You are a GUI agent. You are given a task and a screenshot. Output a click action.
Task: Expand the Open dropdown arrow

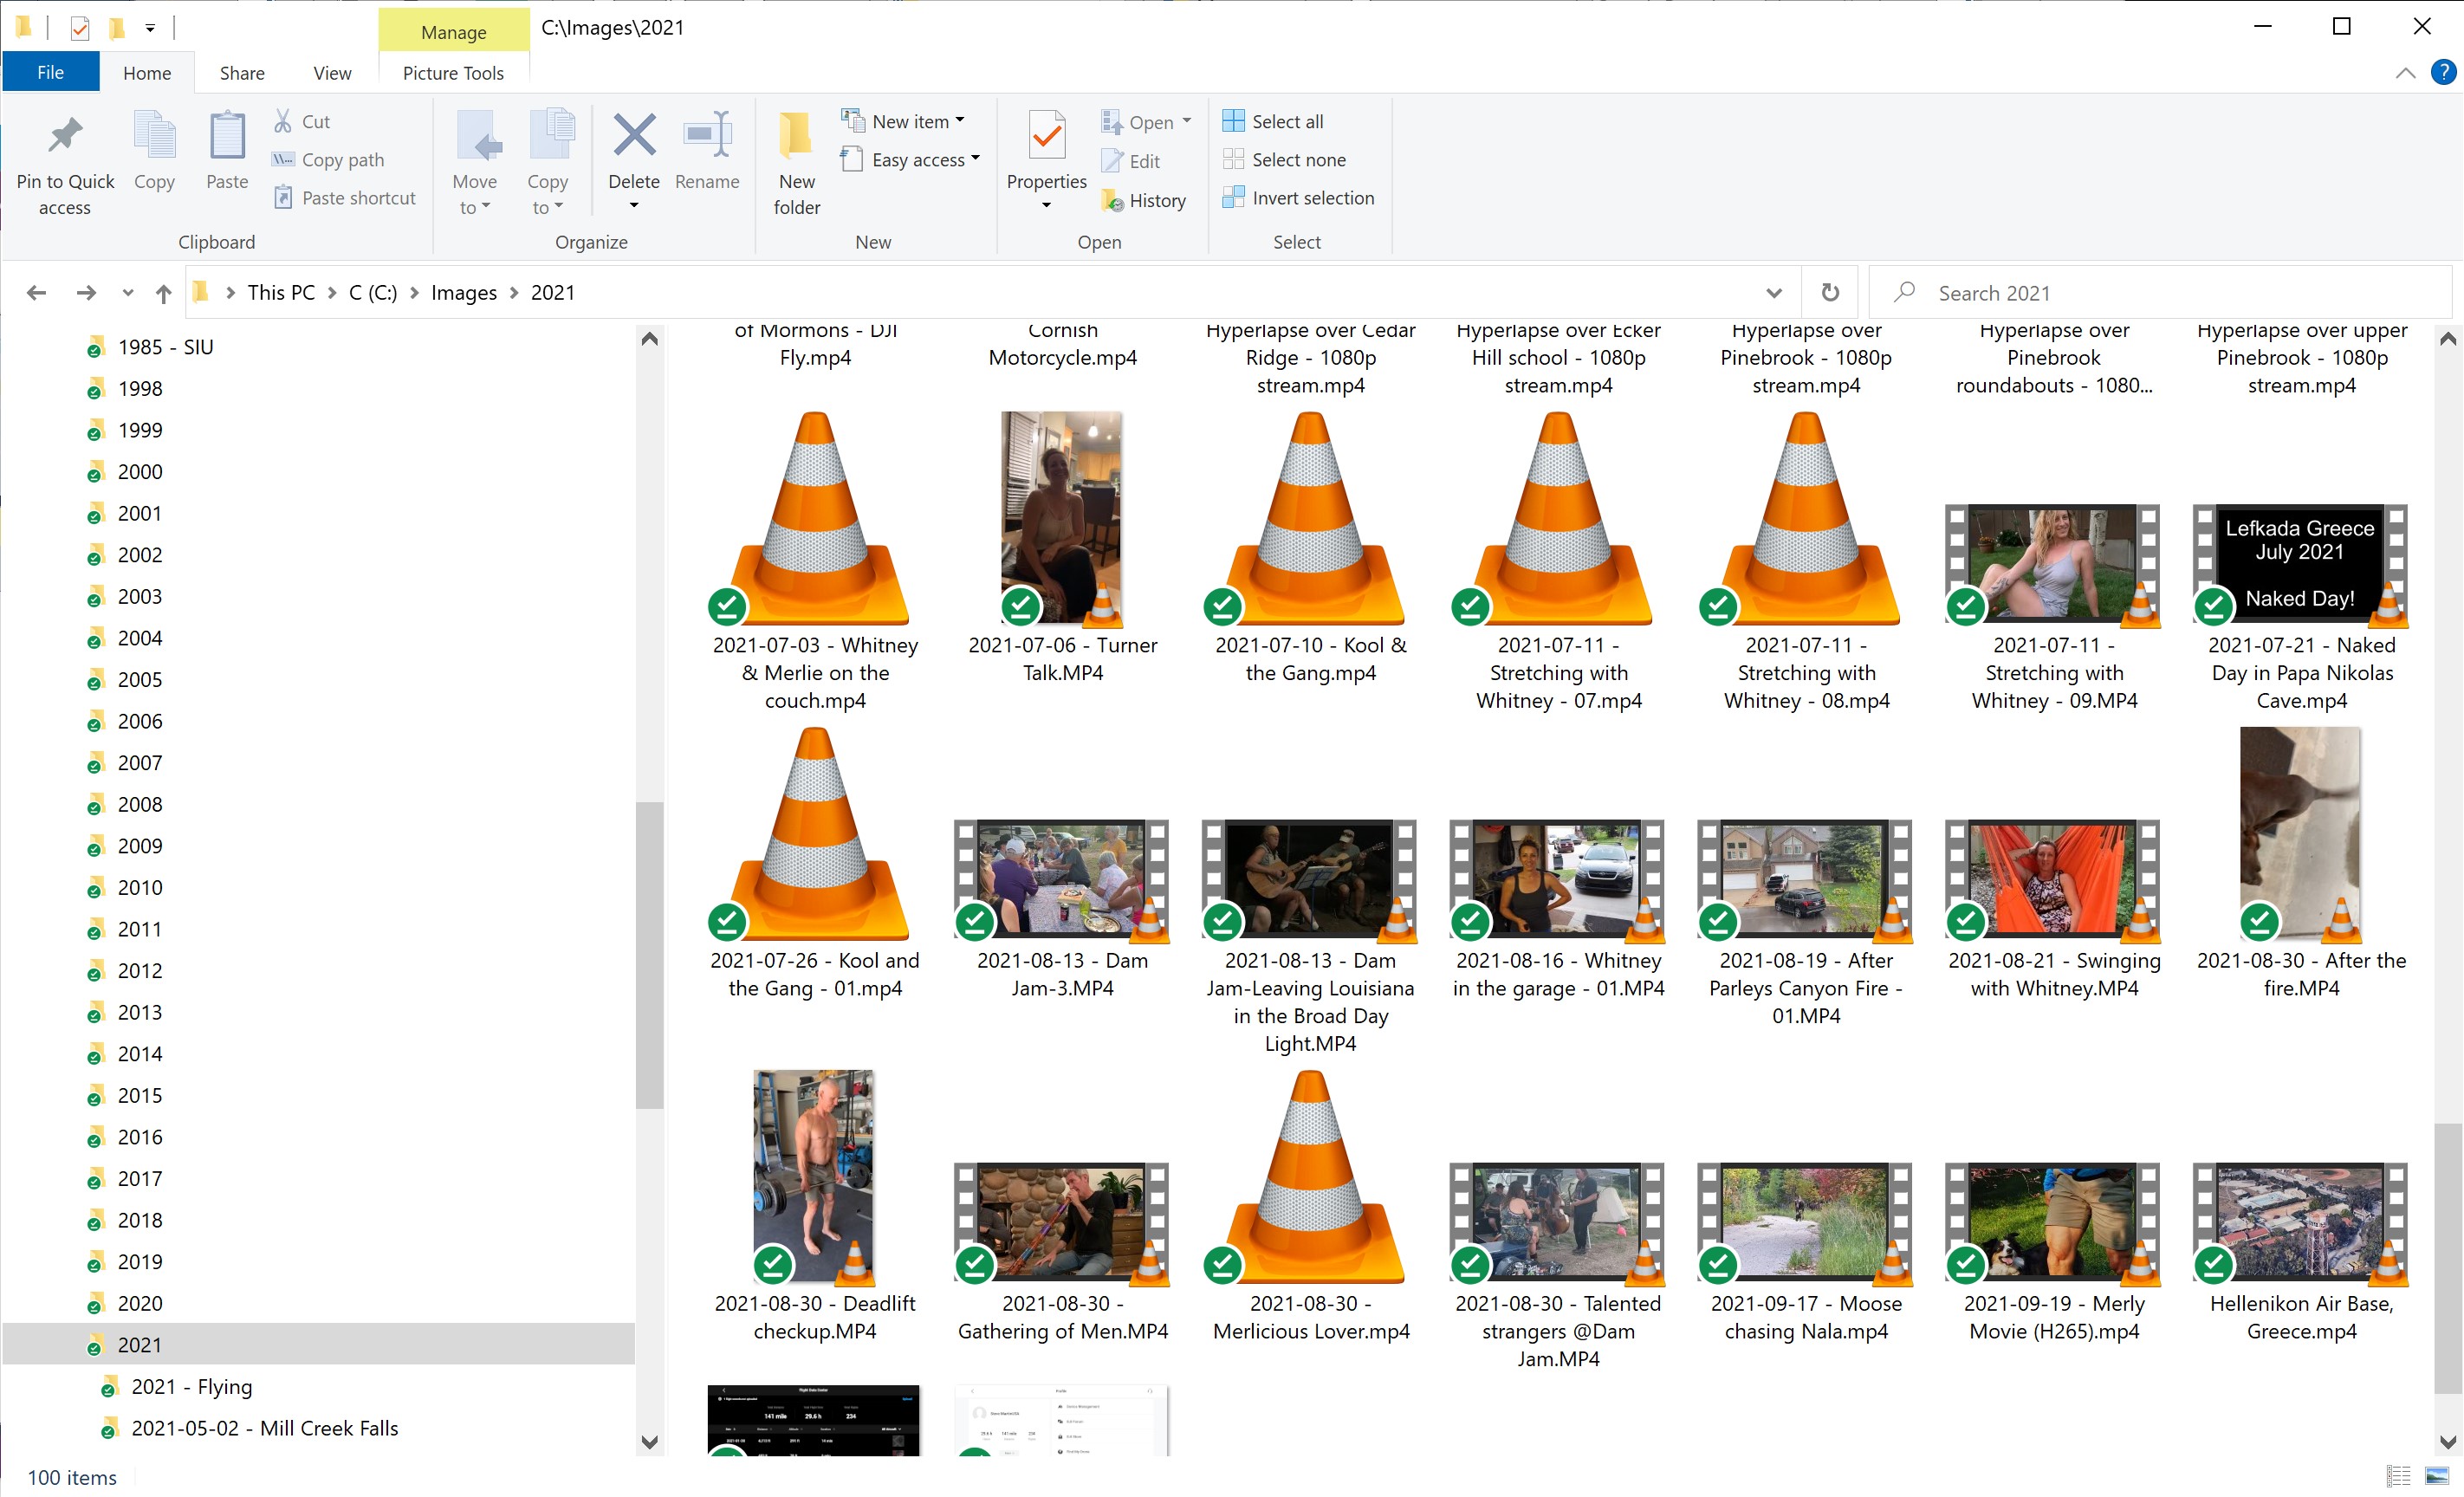1187,121
